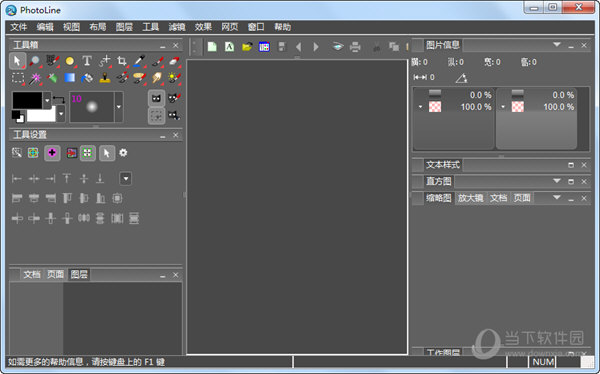Click the printer icon in toolbar
The image size is (600, 374).
click(x=355, y=47)
